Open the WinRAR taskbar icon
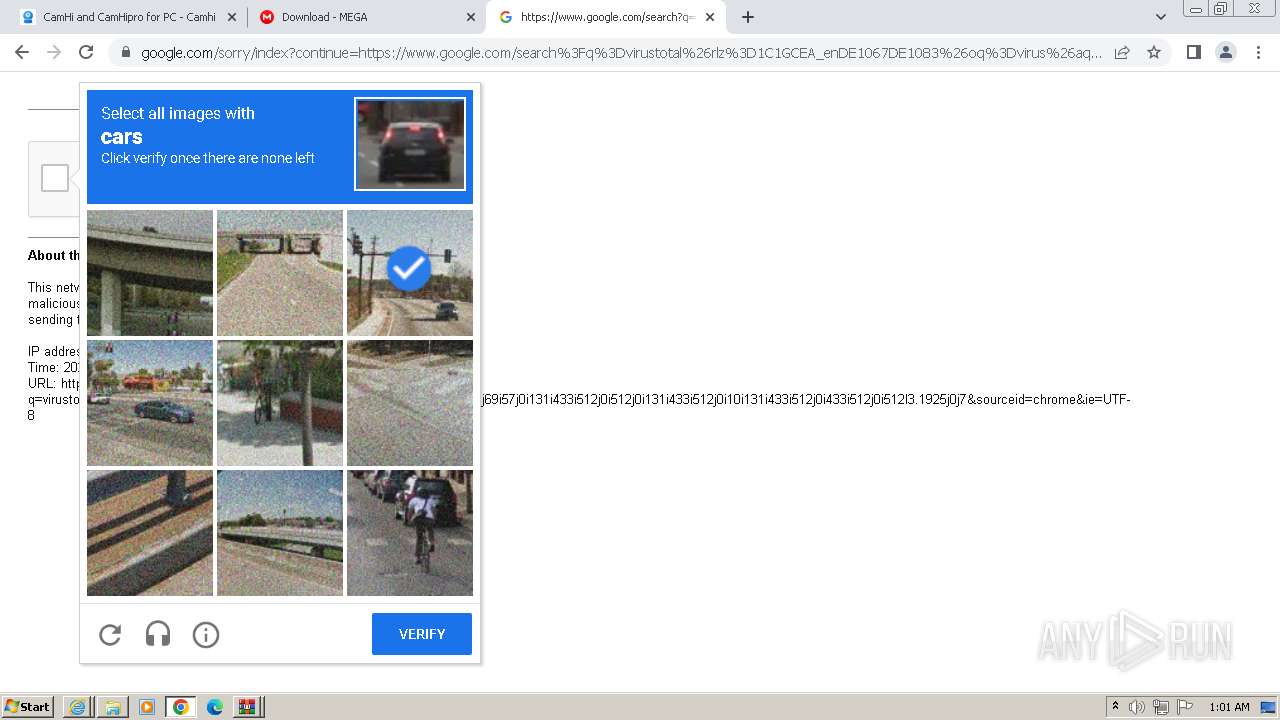 point(247,707)
